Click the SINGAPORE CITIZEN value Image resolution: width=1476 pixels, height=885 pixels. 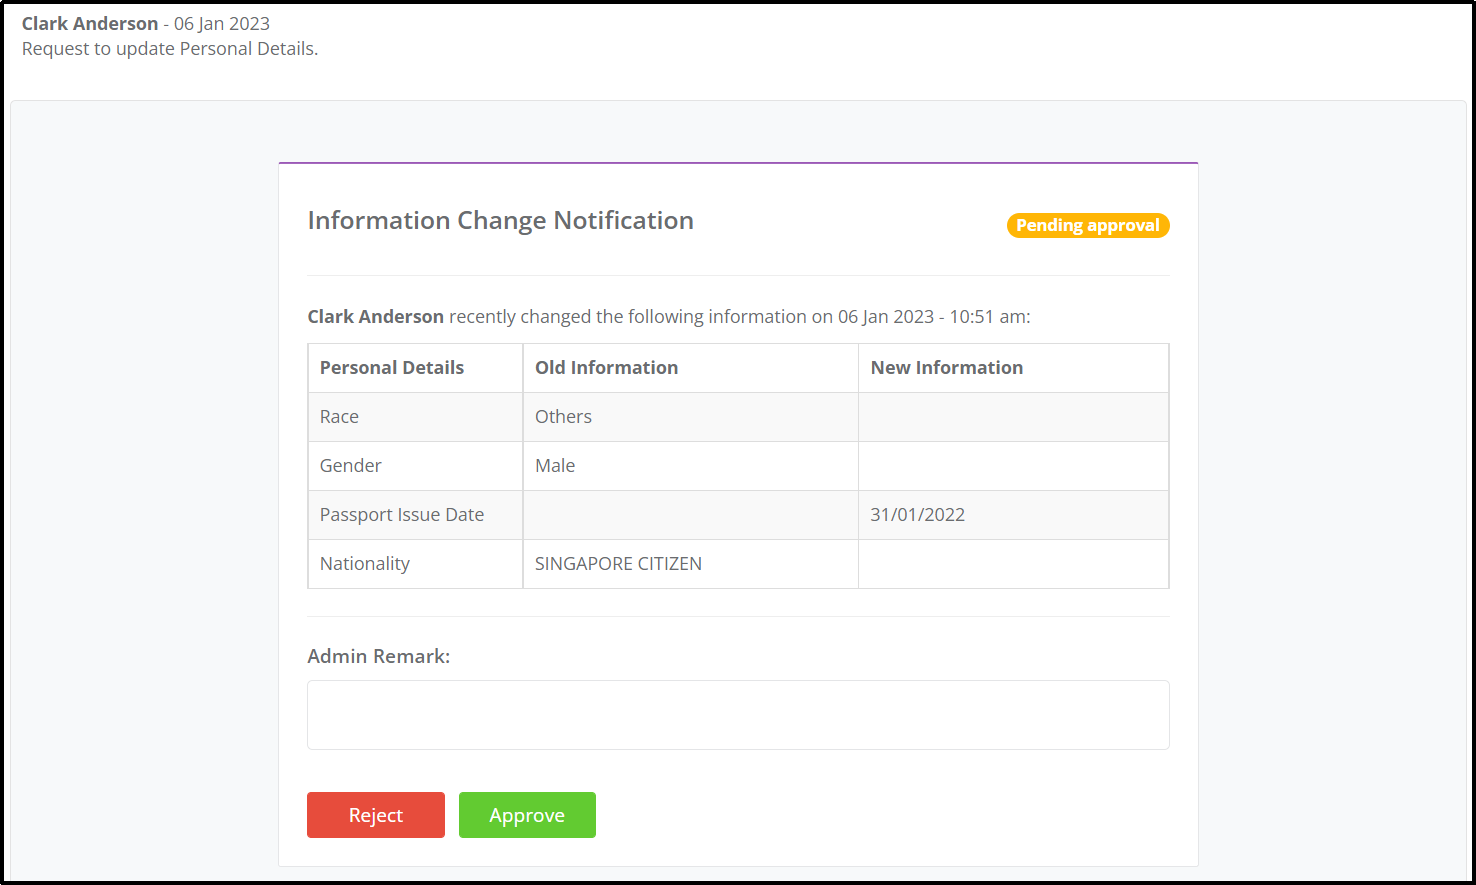pyautogui.click(x=618, y=563)
